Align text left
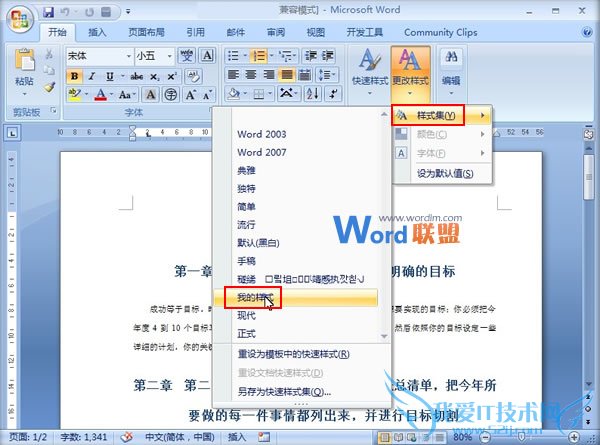Screen dimensions: 600x445 click(x=233, y=74)
